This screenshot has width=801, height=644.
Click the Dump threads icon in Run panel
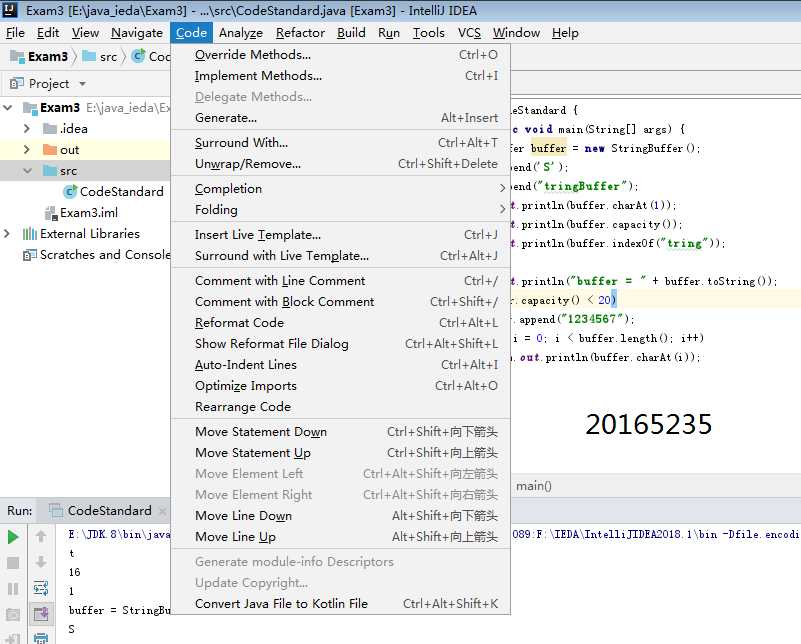pyautogui.click(x=13, y=614)
